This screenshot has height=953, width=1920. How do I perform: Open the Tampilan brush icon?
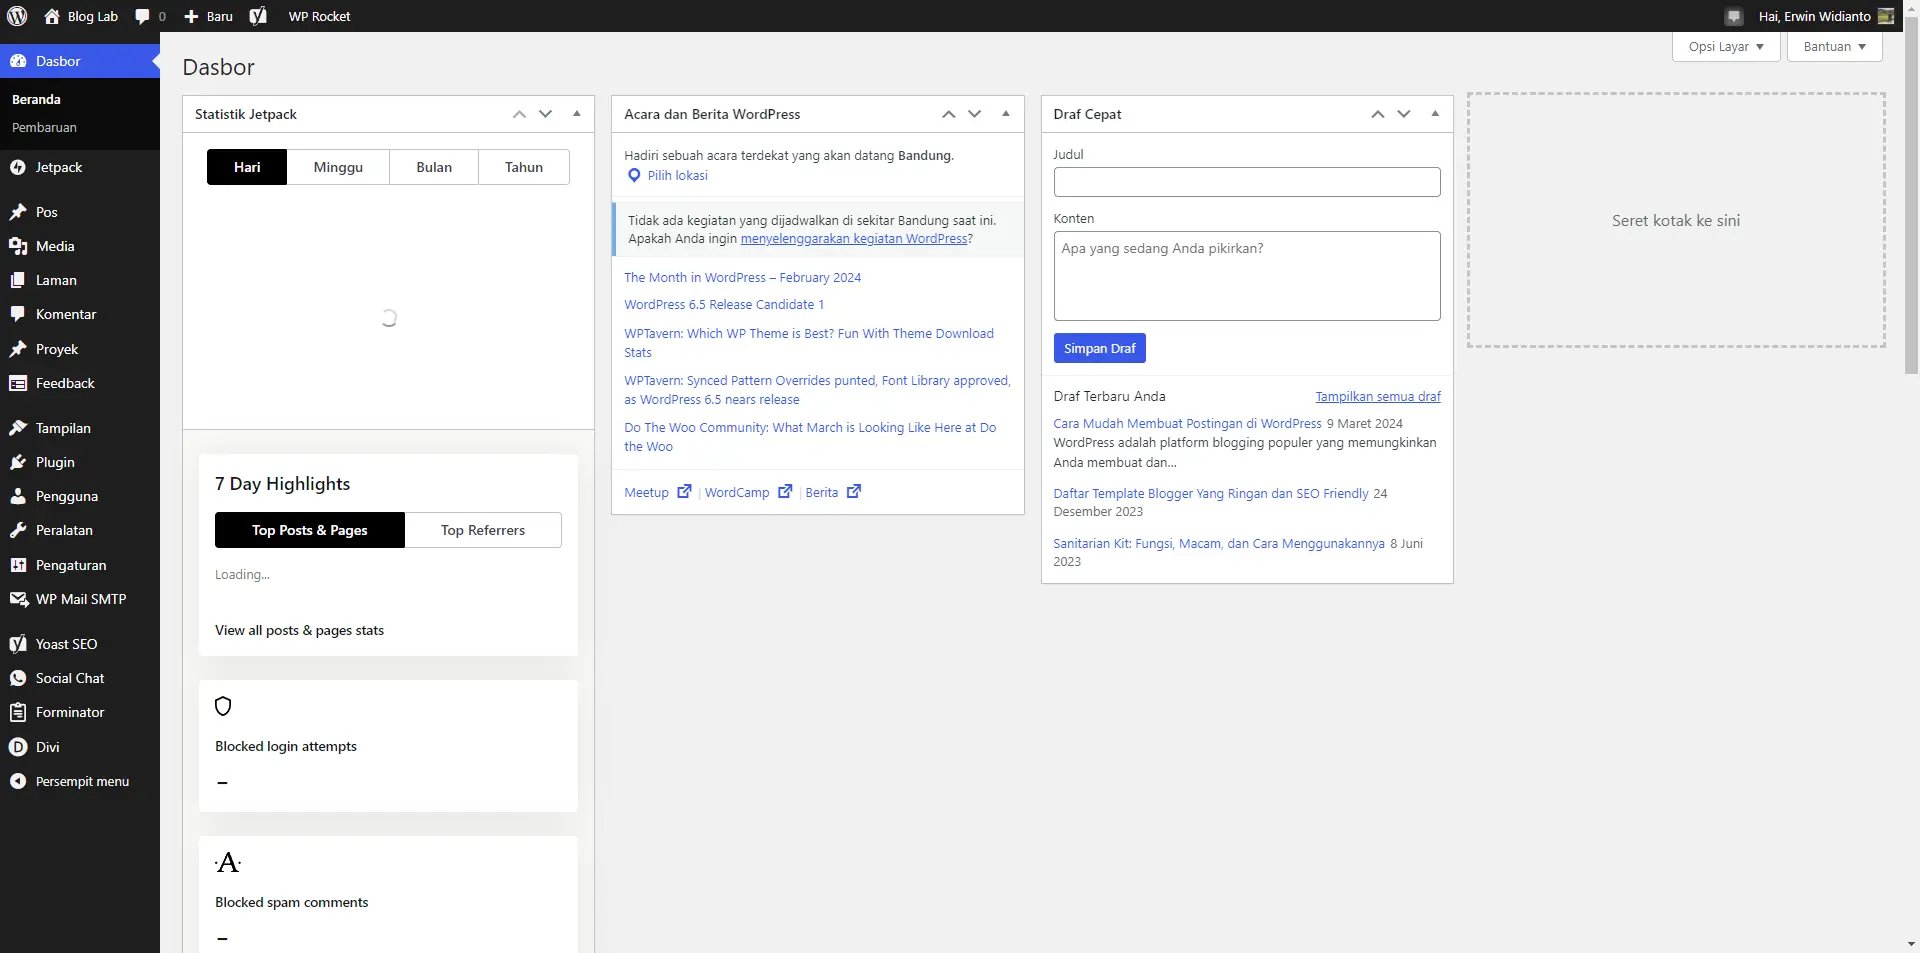coord(18,428)
